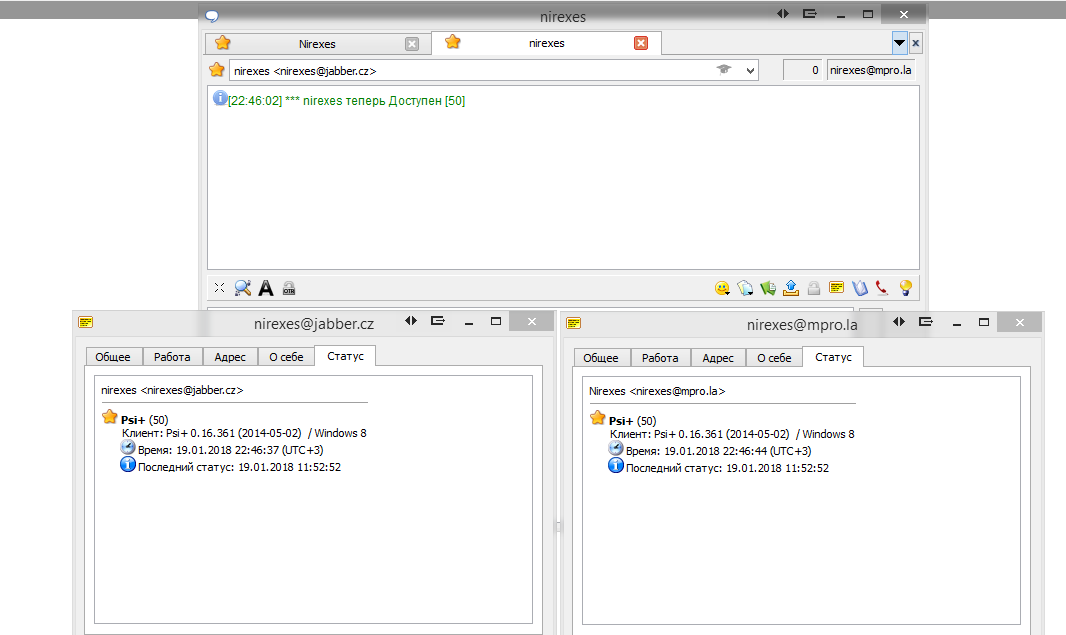
Task: Open the smiley emoticon picker
Action: (722, 288)
